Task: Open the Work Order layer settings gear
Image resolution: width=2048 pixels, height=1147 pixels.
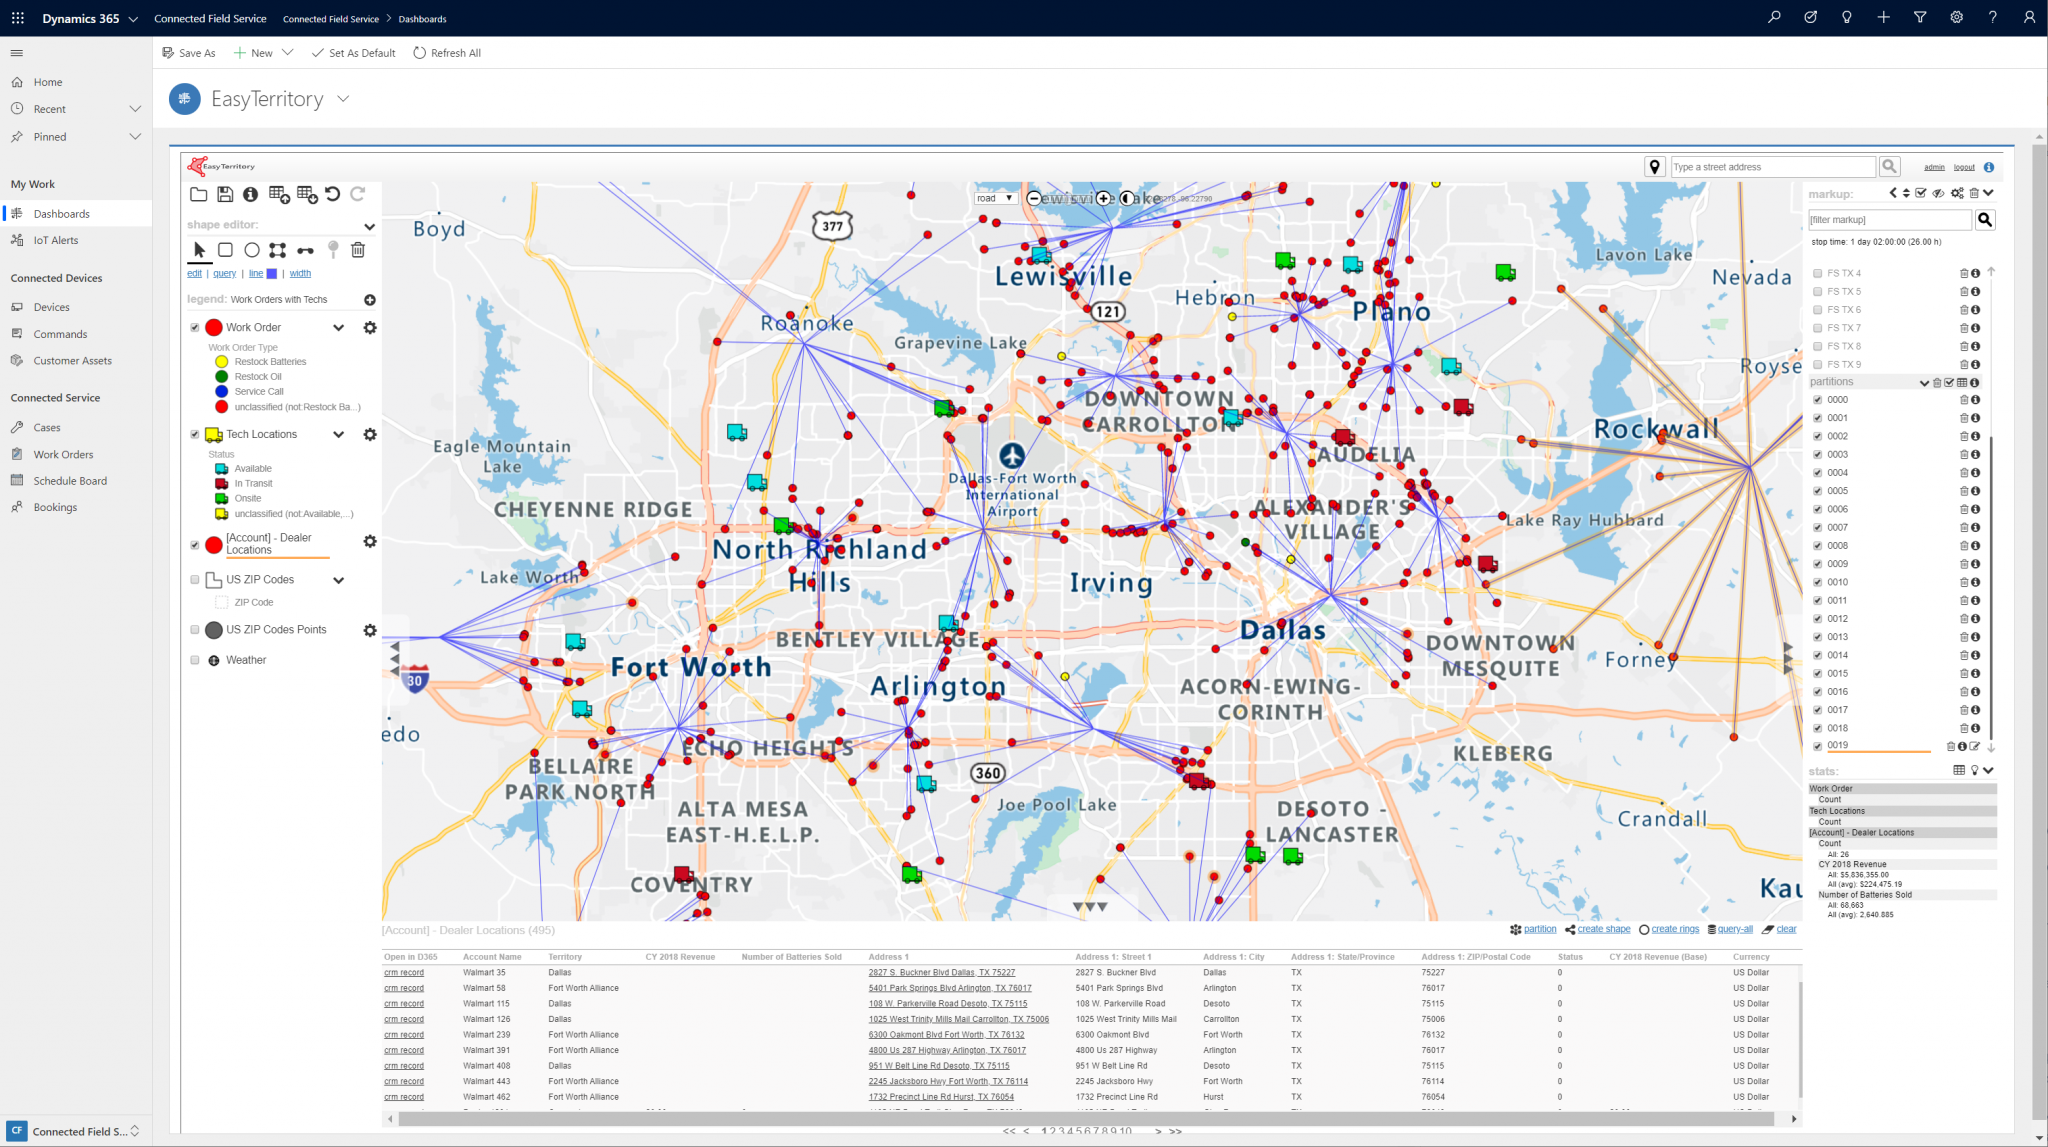Action: coord(370,327)
